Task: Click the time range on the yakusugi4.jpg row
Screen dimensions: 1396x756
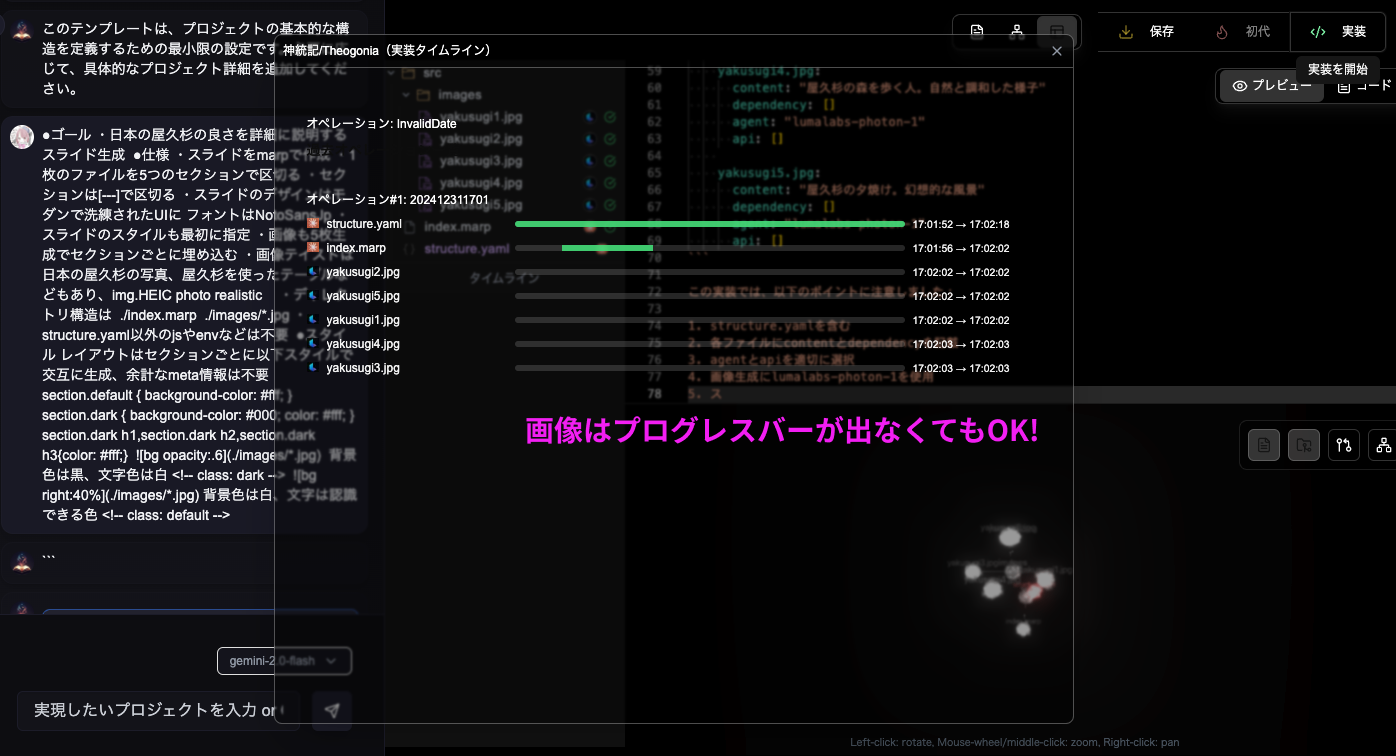Action: tap(961, 344)
